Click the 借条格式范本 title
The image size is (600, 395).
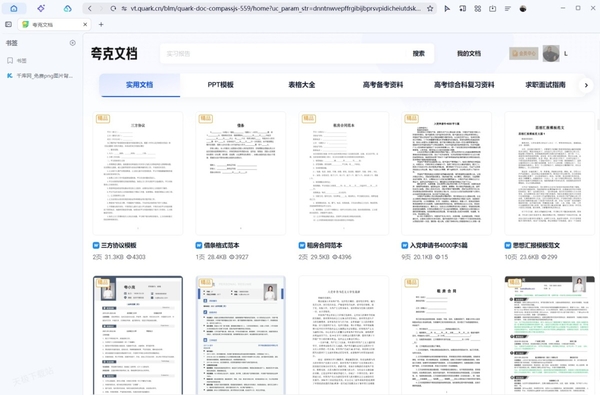coord(222,245)
